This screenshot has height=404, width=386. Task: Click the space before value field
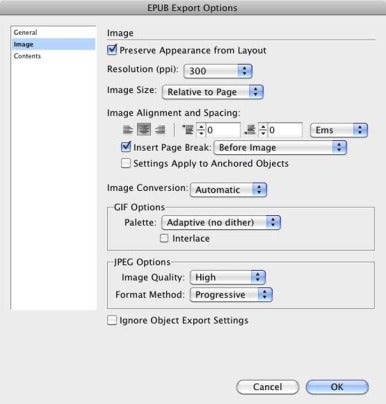pos(223,130)
